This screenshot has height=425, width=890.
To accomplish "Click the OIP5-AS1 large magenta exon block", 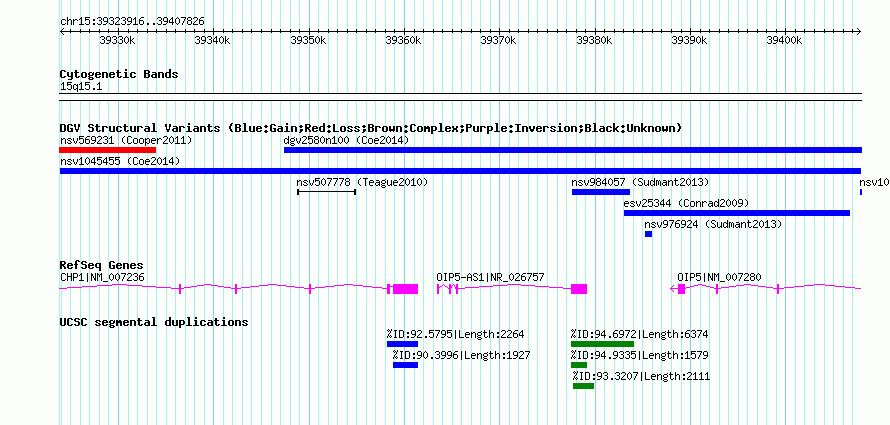I will pos(579,288).
